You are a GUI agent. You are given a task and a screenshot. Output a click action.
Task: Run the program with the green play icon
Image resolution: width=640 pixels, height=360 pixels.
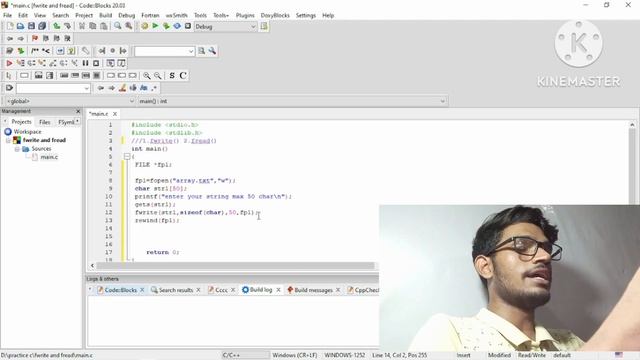pos(155,26)
